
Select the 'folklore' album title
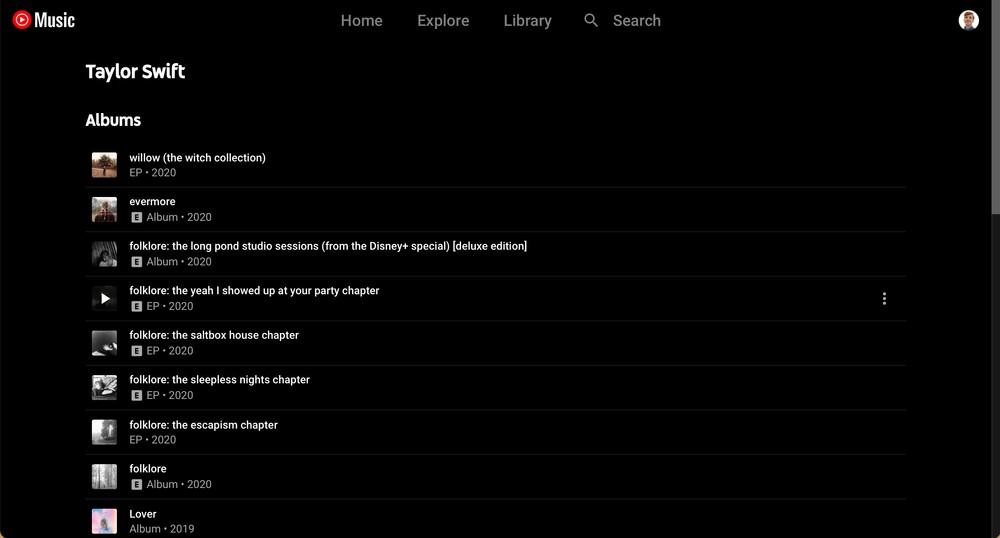click(147, 469)
